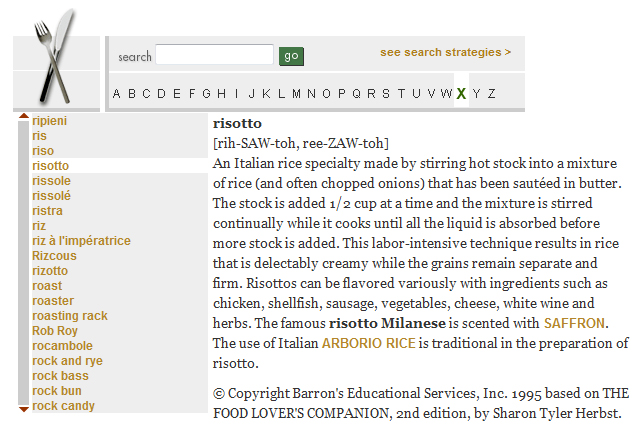Viewport: 642px width, 430px height.
Task: Go to letter Z in the alphabet index
Action: tap(491, 94)
